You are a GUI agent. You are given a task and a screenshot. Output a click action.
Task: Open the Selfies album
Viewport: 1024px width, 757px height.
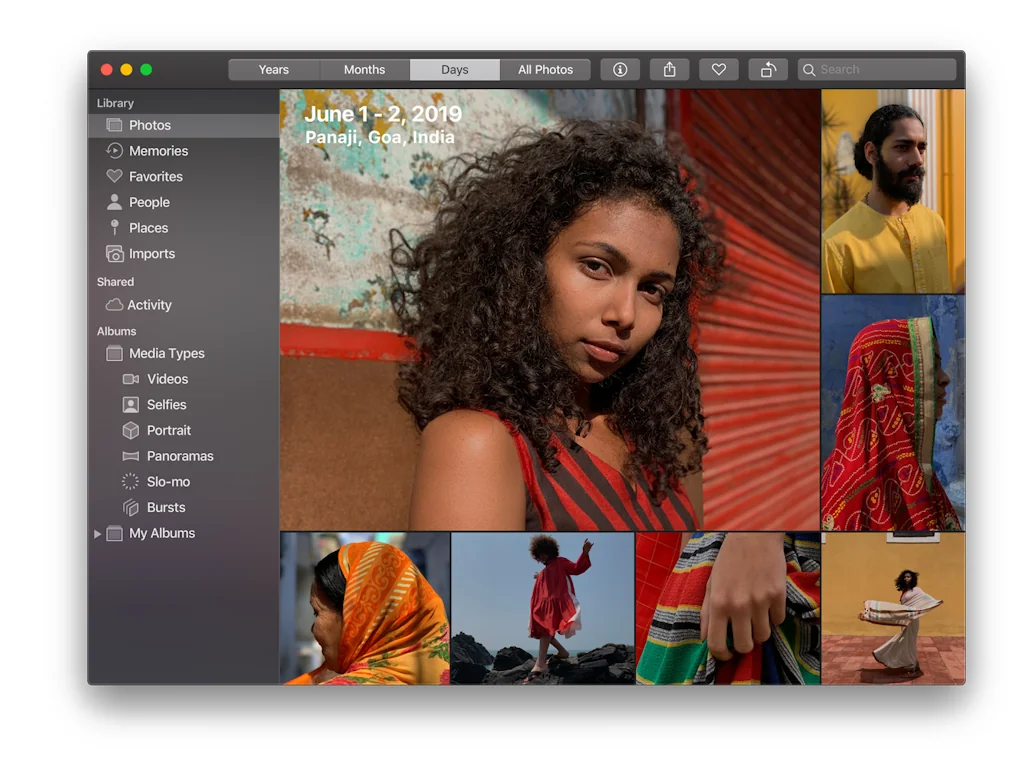(163, 404)
